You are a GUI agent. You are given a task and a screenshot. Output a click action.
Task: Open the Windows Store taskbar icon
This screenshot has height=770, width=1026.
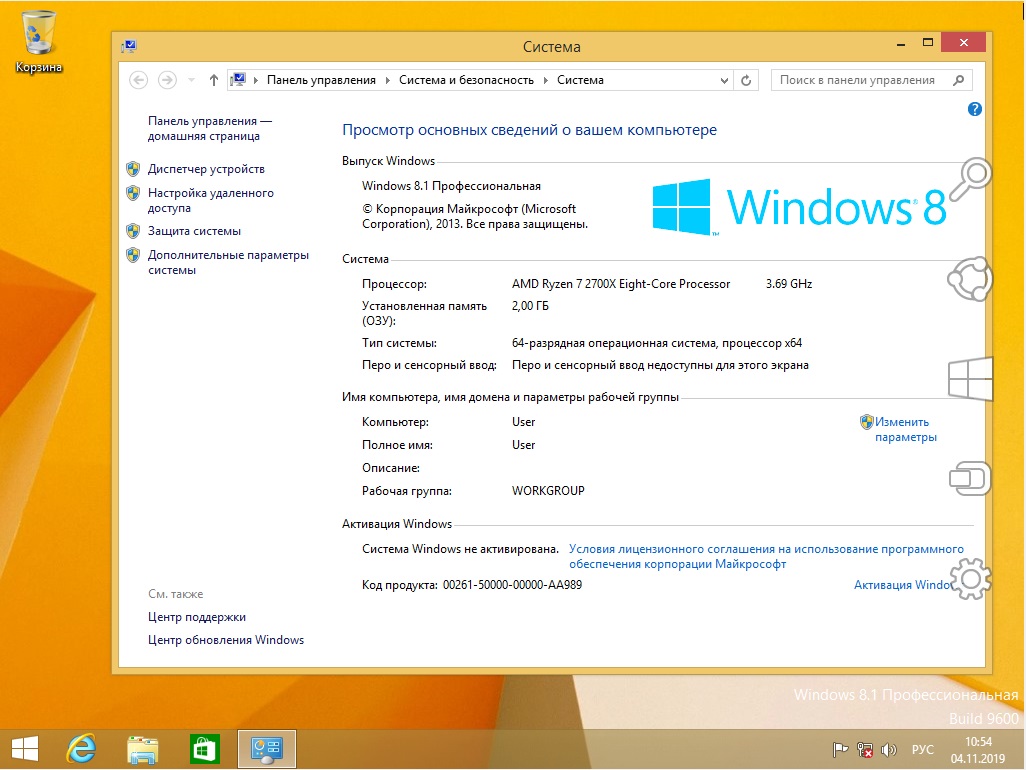(x=204, y=748)
